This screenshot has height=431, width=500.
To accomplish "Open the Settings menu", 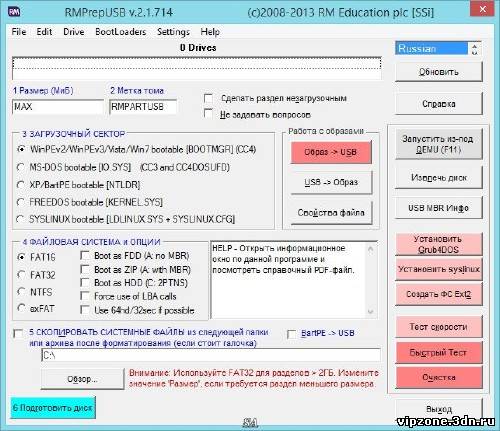I will [173, 32].
